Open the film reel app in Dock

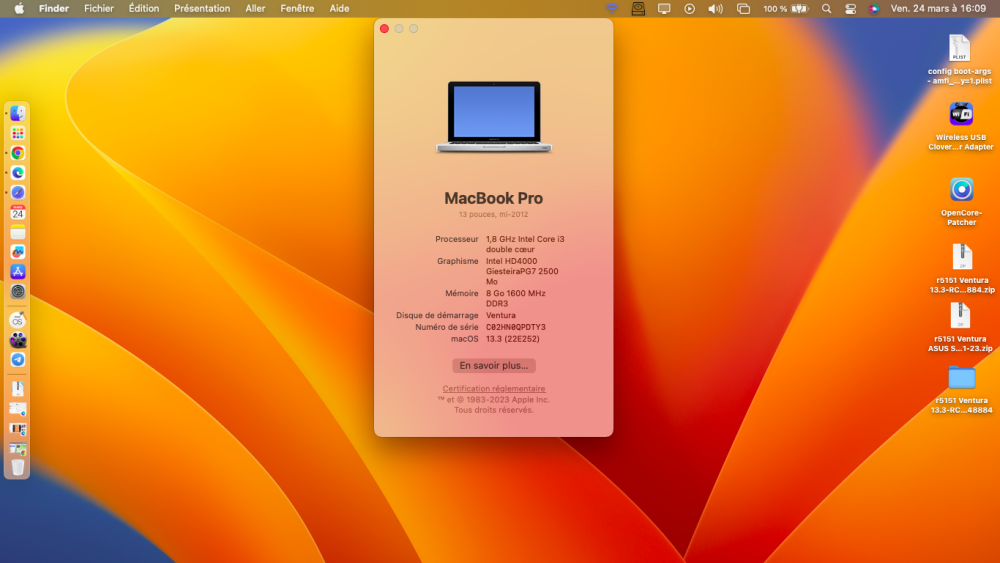(x=18, y=340)
